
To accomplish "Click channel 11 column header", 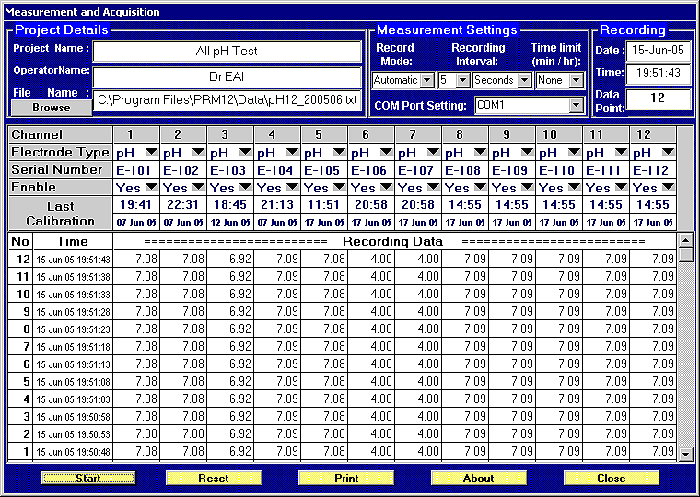I will (606, 134).
